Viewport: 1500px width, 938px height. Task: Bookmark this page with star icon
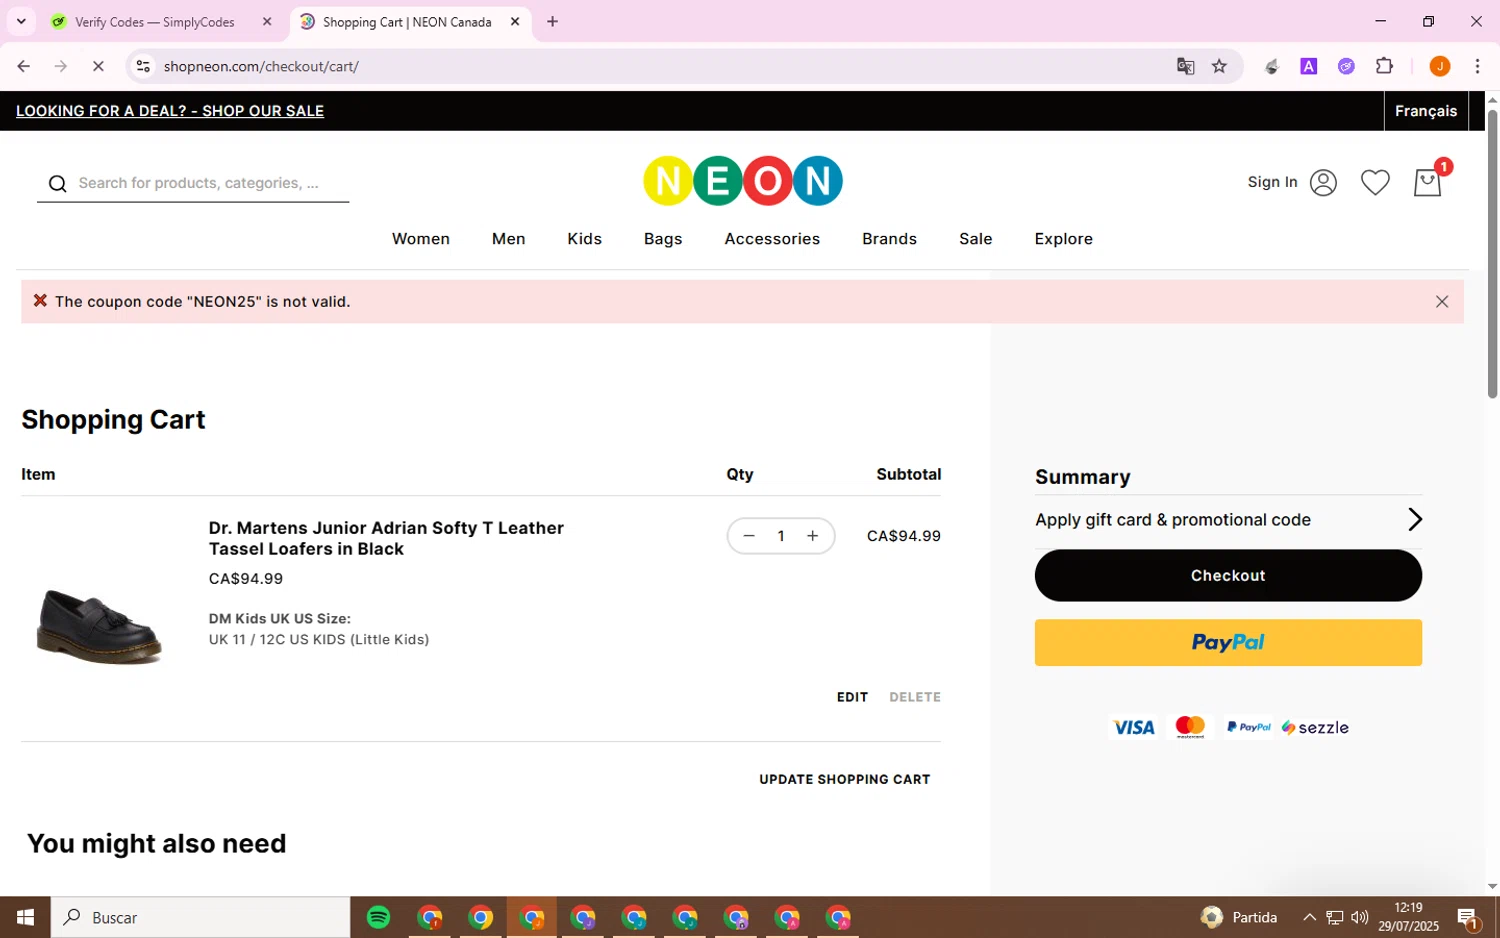[1219, 66]
